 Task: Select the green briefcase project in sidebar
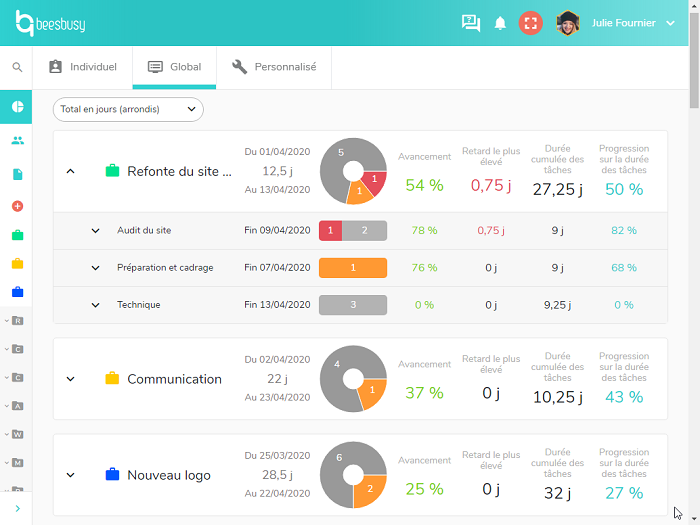(x=17, y=236)
